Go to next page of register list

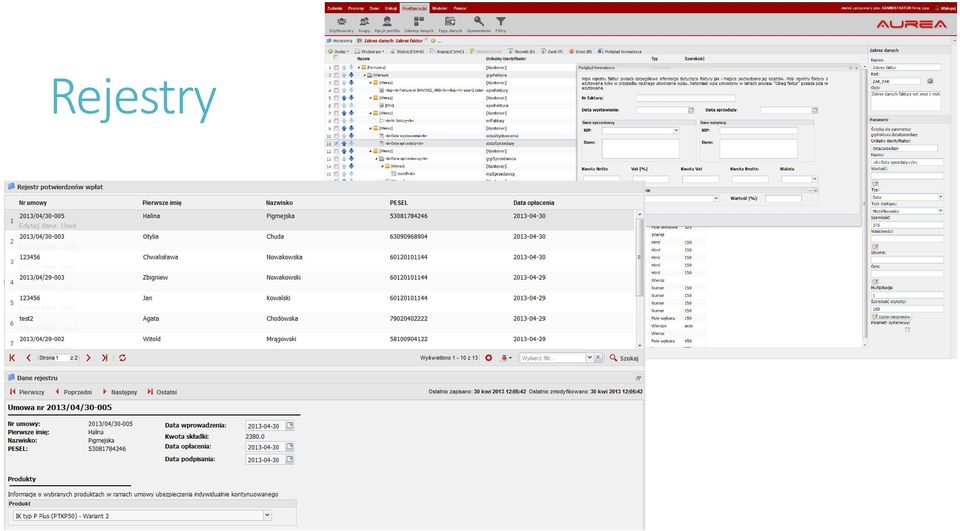point(88,358)
